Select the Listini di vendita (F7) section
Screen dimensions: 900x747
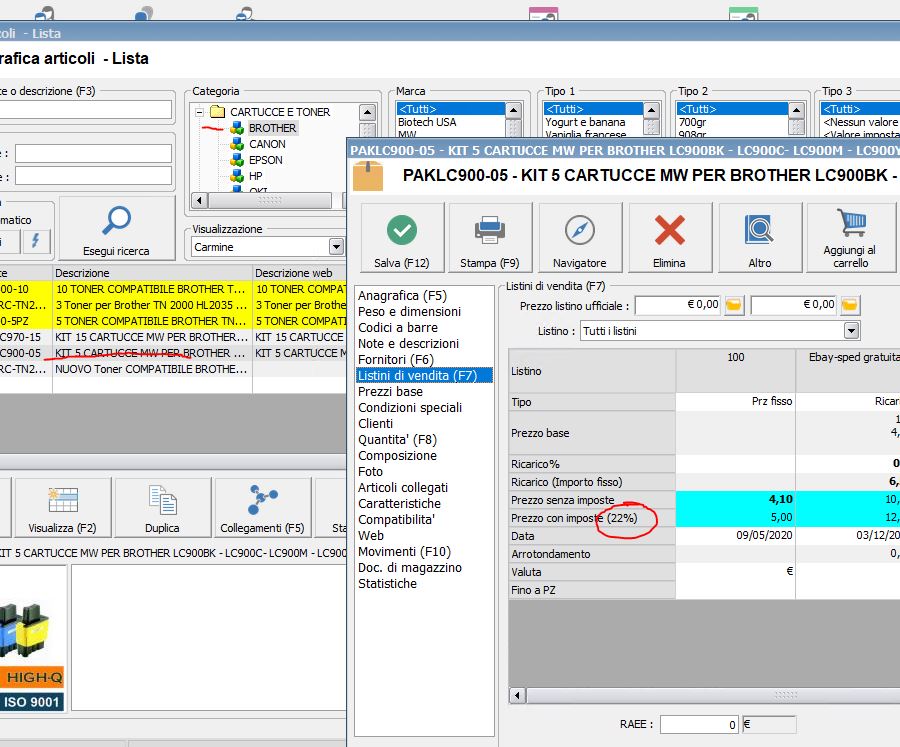click(424, 376)
